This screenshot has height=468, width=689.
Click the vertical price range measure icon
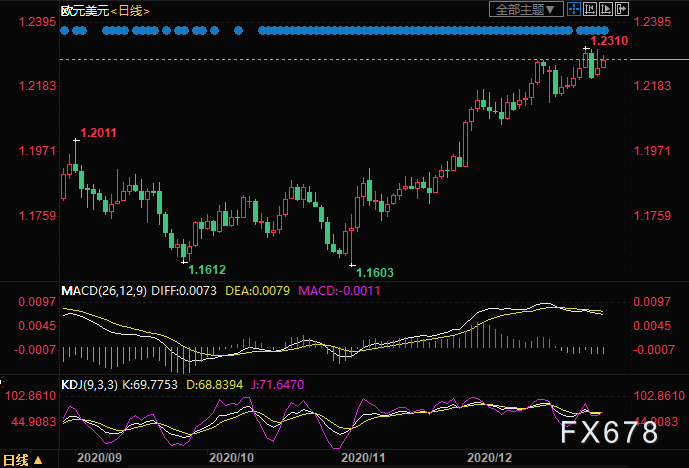[x=590, y=10]
